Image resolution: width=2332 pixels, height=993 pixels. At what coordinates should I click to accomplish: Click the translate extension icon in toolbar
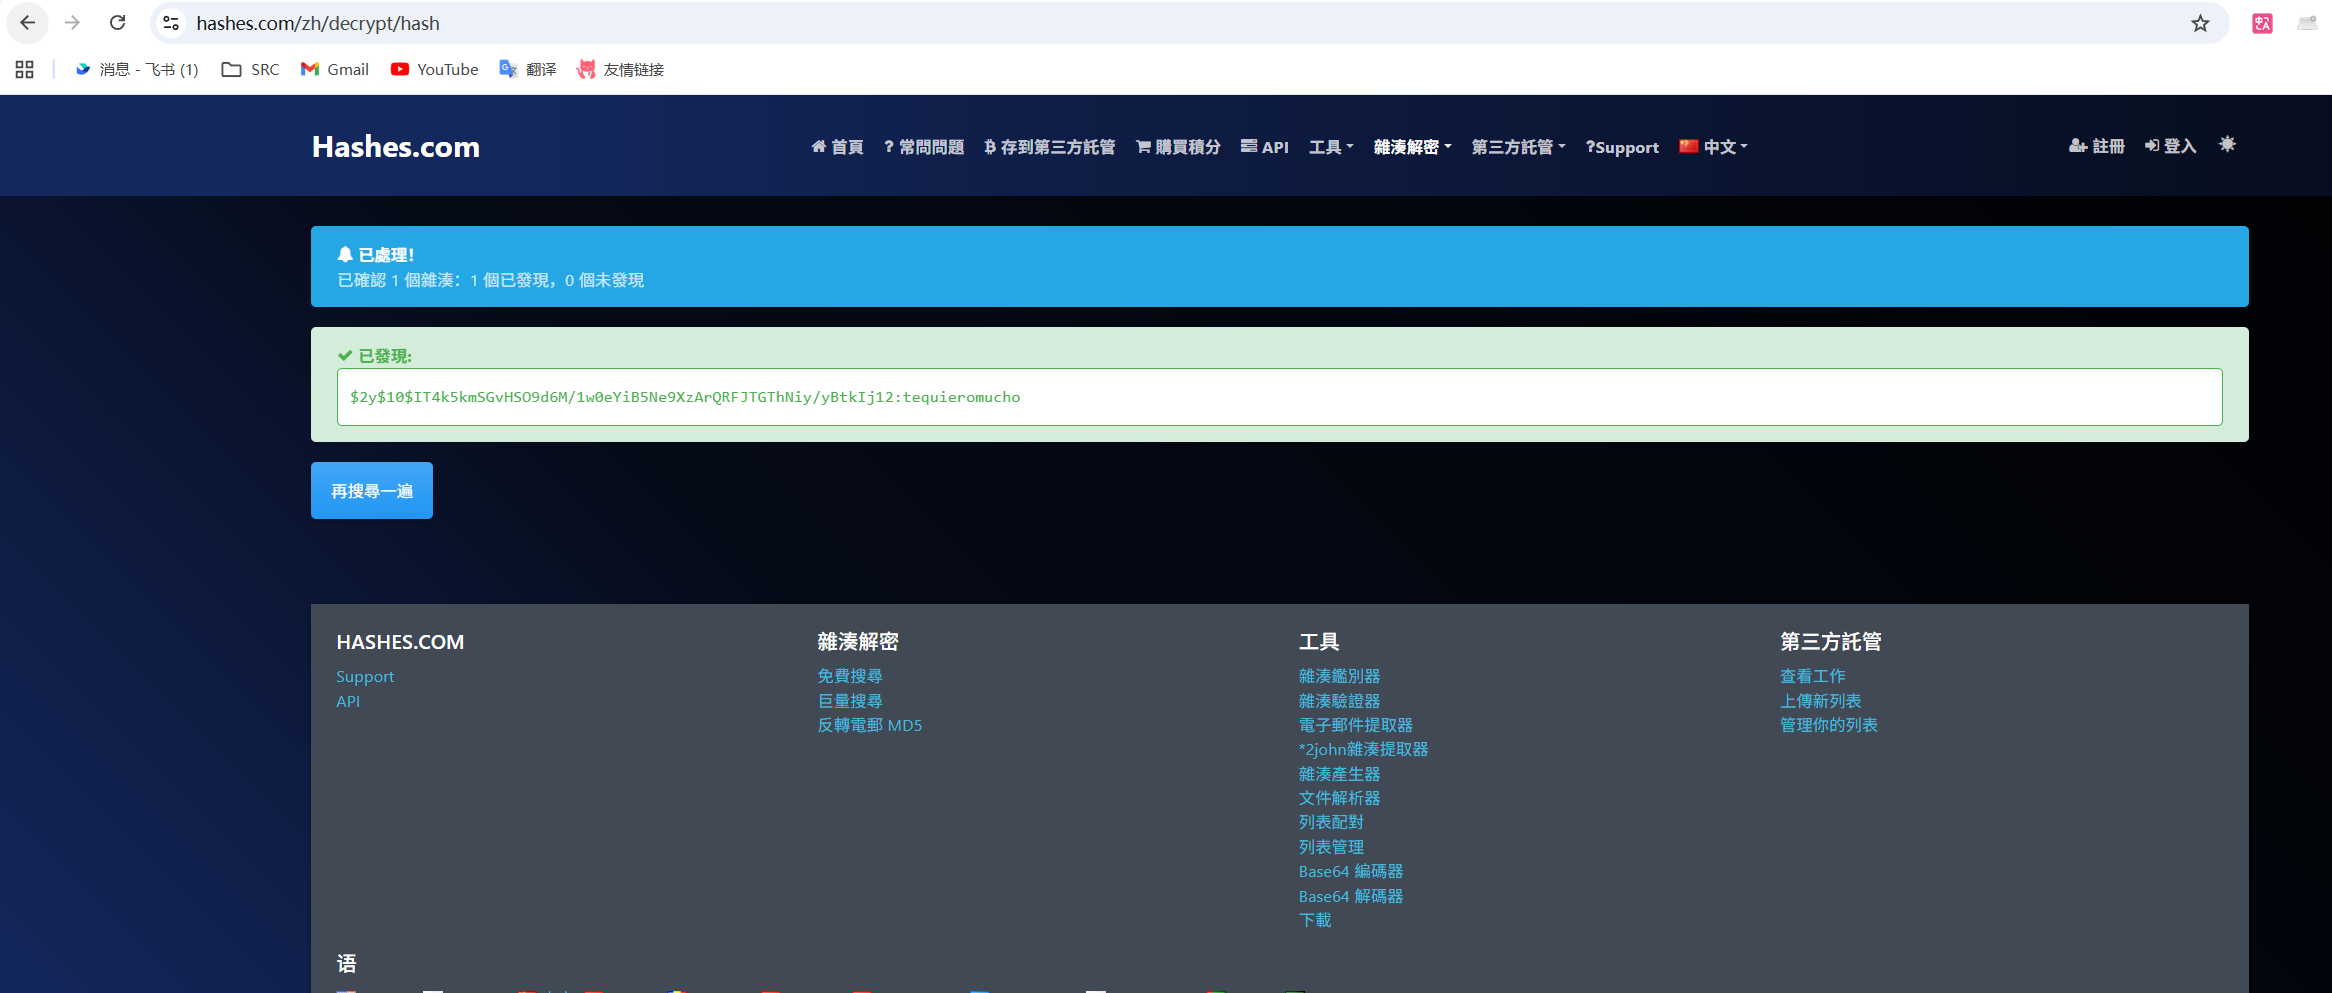click(2262, 23)
